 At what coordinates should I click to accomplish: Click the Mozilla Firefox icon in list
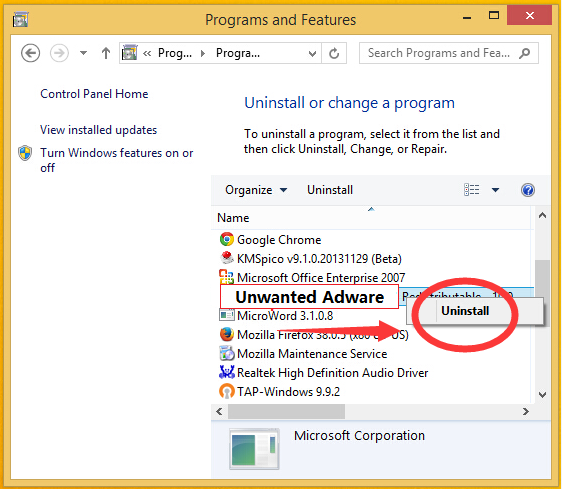227,334
